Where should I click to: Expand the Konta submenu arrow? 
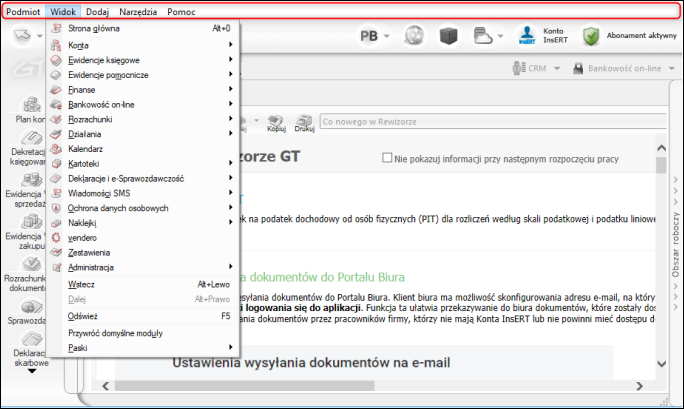click(230, 44)
